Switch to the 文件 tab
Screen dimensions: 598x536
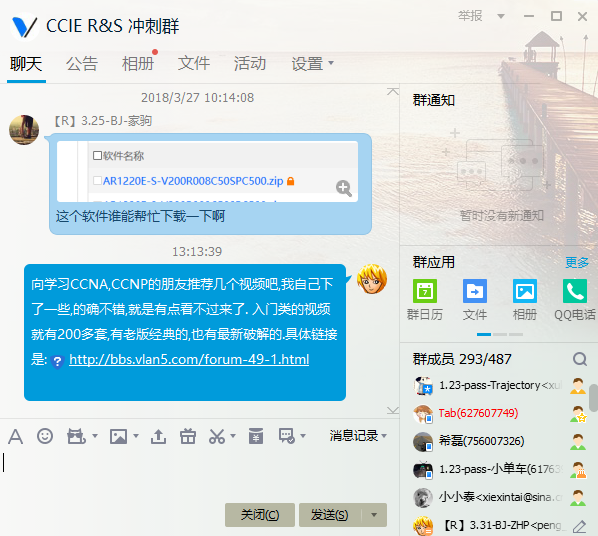(x=194, y=63)
